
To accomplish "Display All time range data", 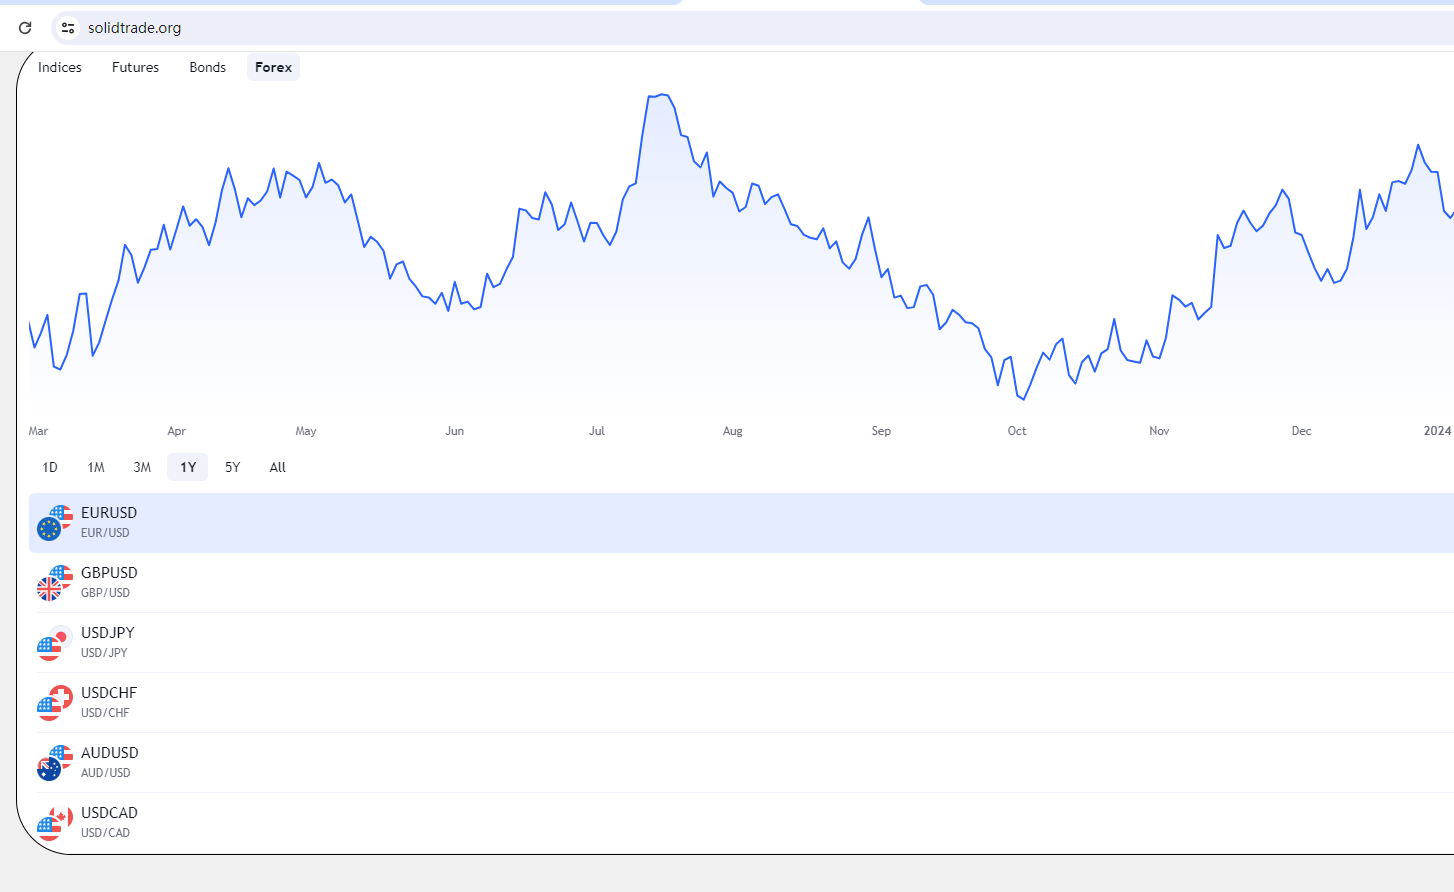I will (x=278, y=467).
